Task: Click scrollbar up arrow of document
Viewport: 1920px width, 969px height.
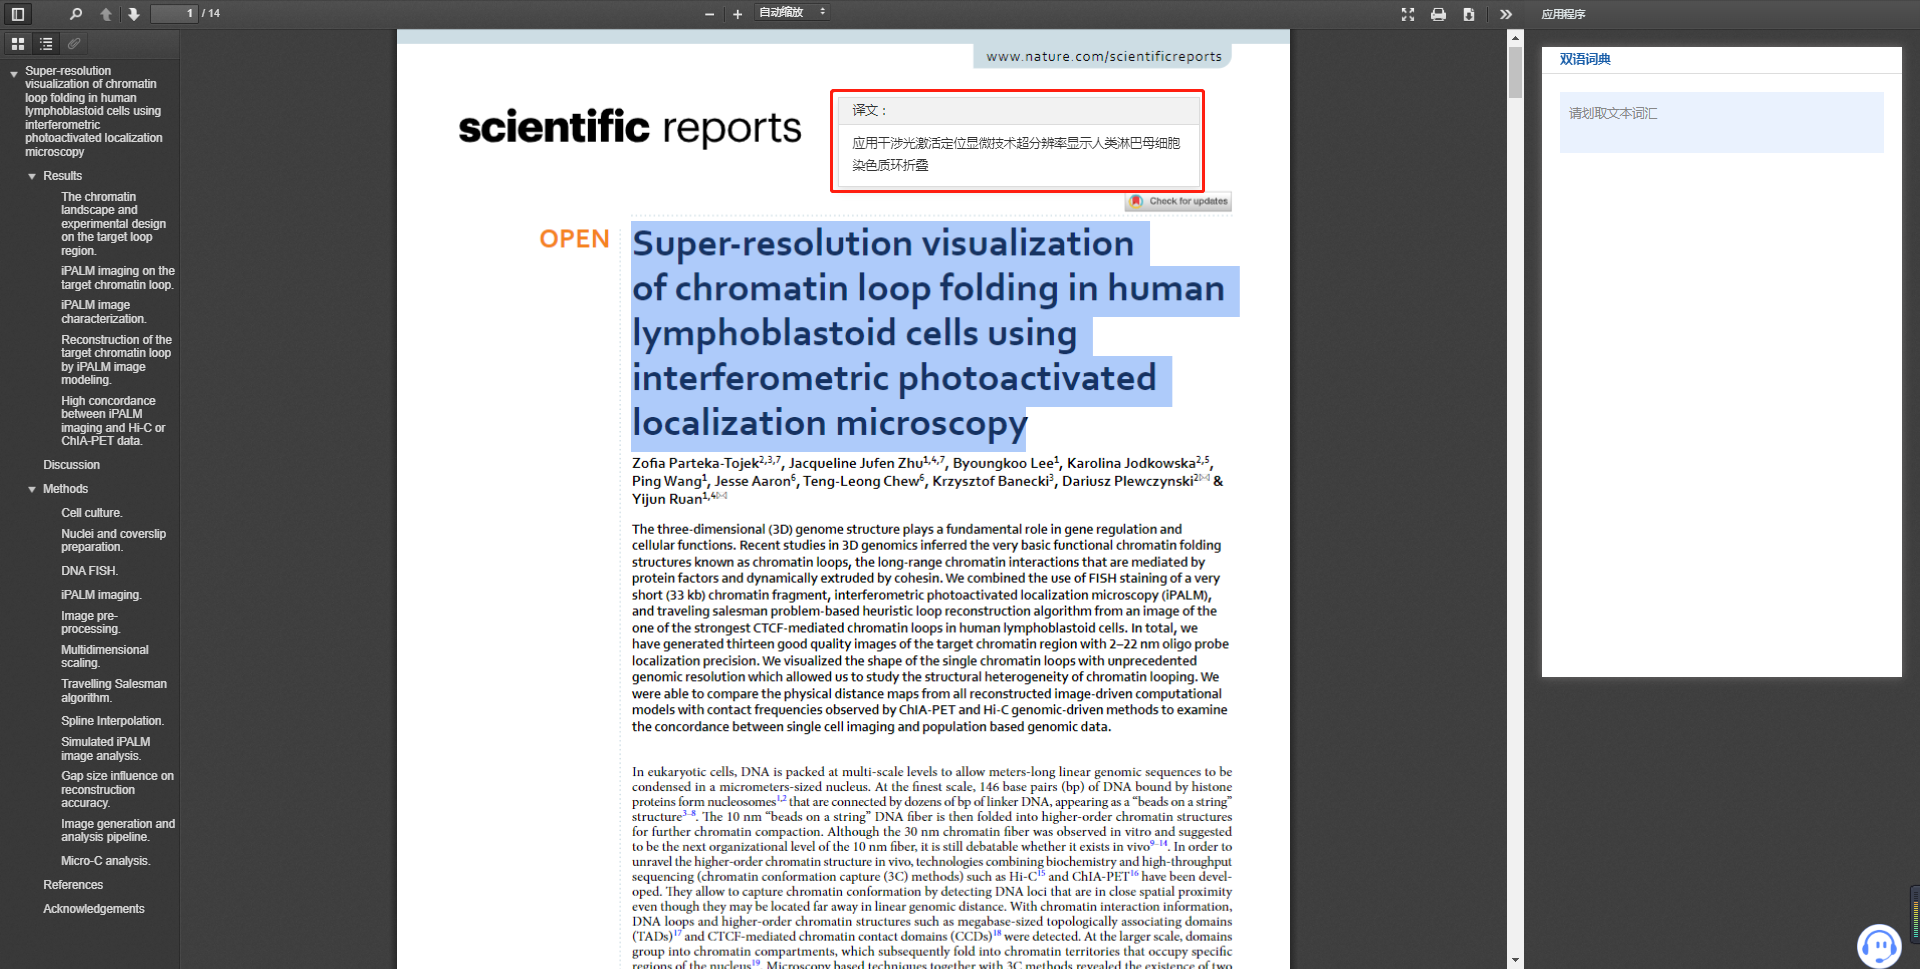Action: pyautogui.click(x=1515, y=37)
